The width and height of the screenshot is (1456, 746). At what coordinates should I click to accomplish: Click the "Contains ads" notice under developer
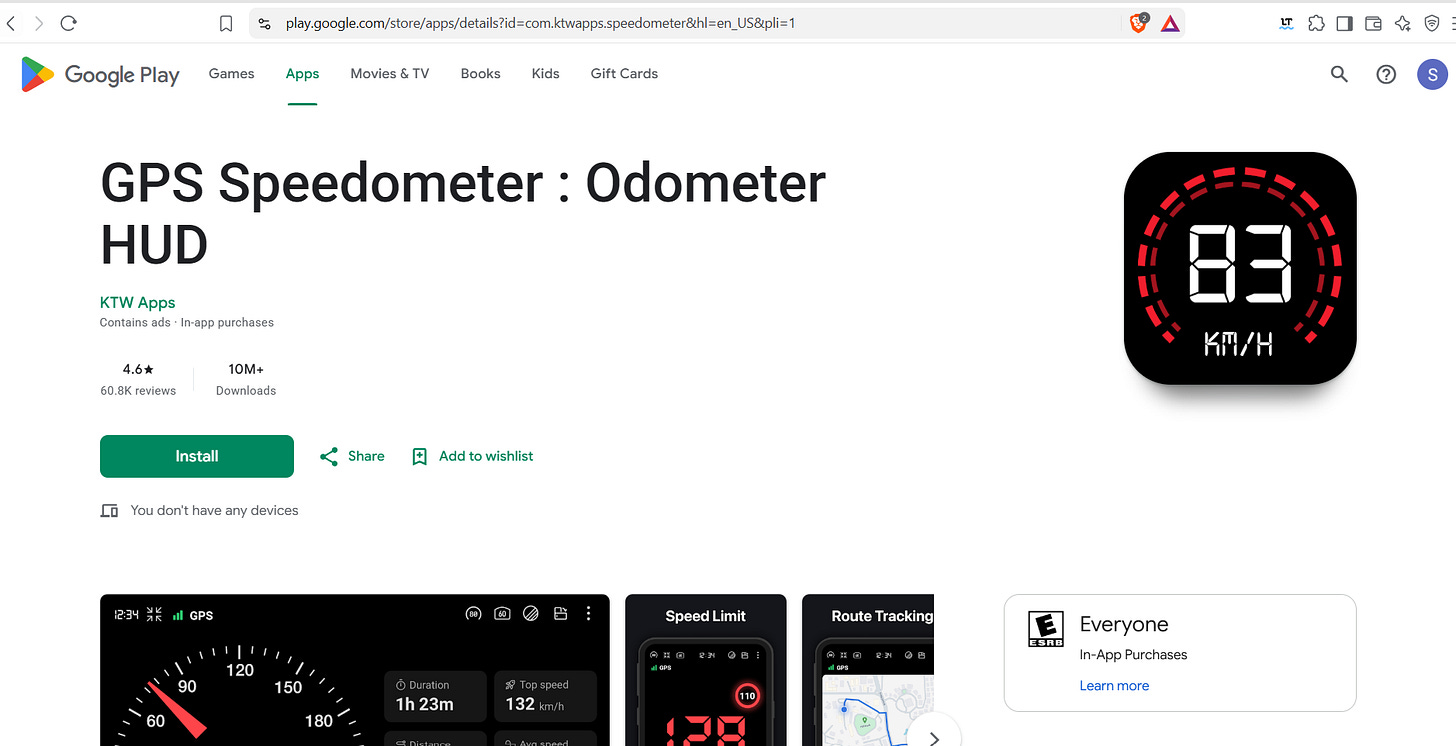(135, 323)
